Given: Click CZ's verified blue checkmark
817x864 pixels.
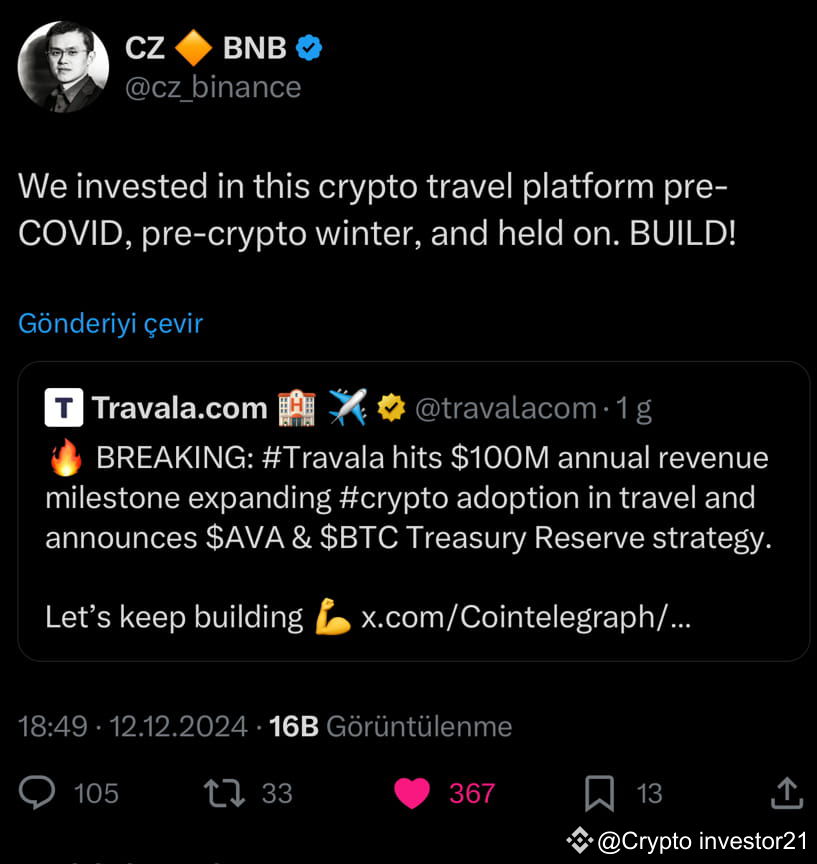Looking at the screenshot, I should (309, 46).
